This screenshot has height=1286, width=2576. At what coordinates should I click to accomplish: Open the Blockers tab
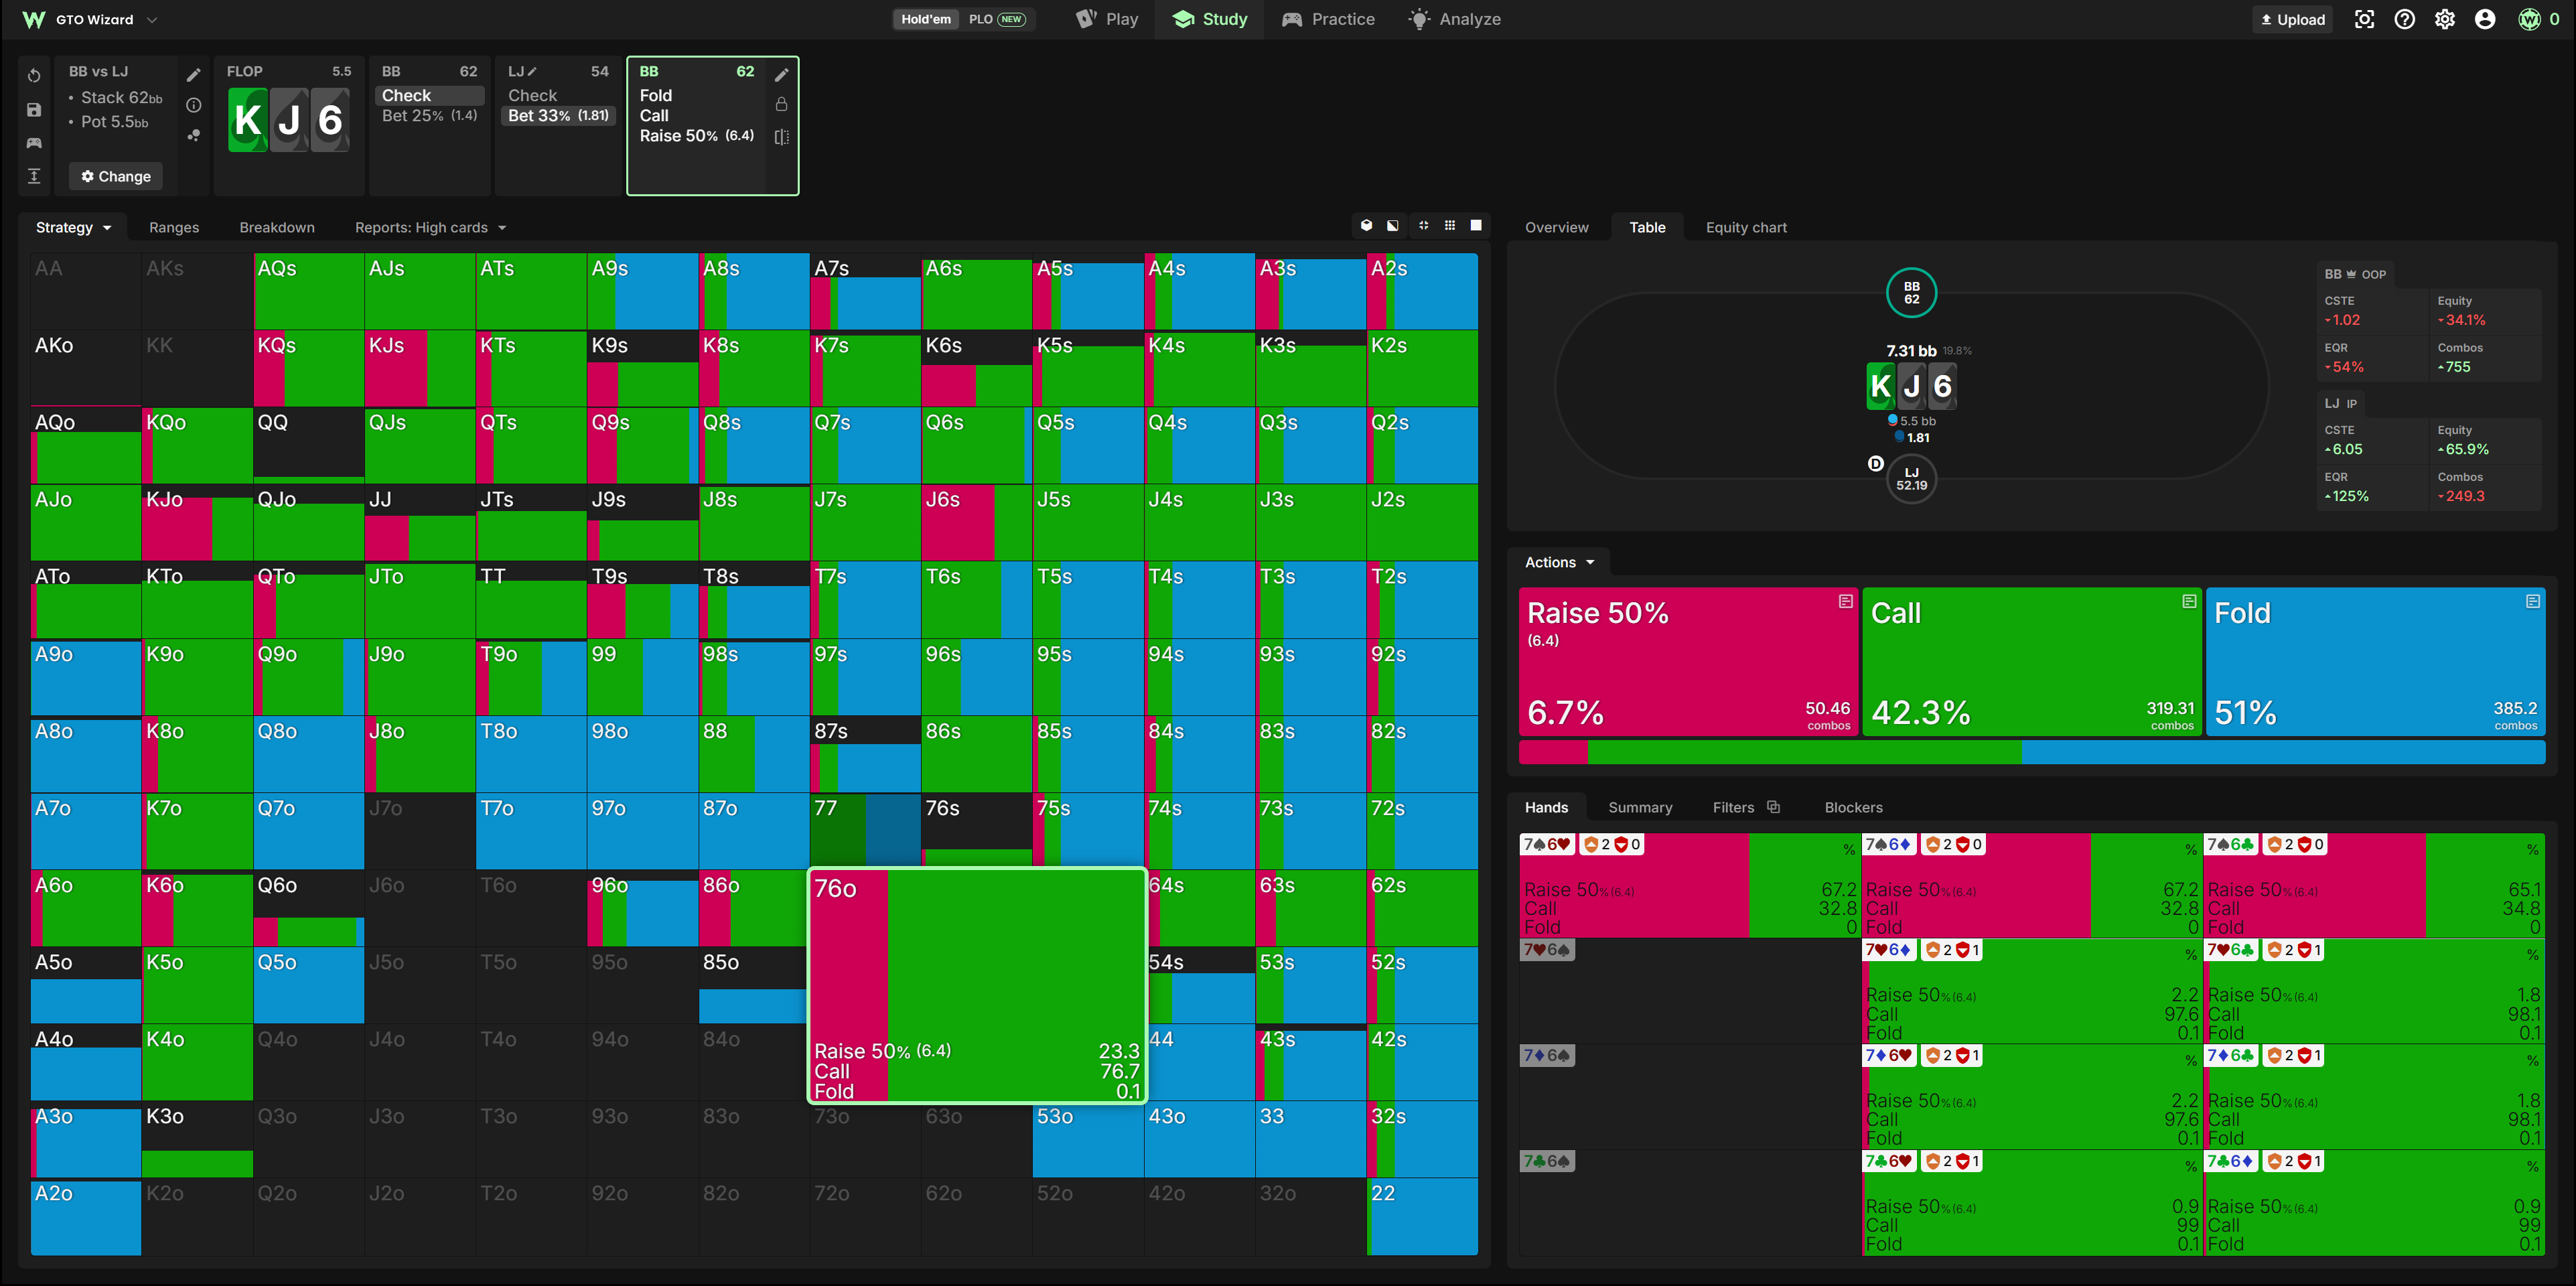tap(1853, 807)
